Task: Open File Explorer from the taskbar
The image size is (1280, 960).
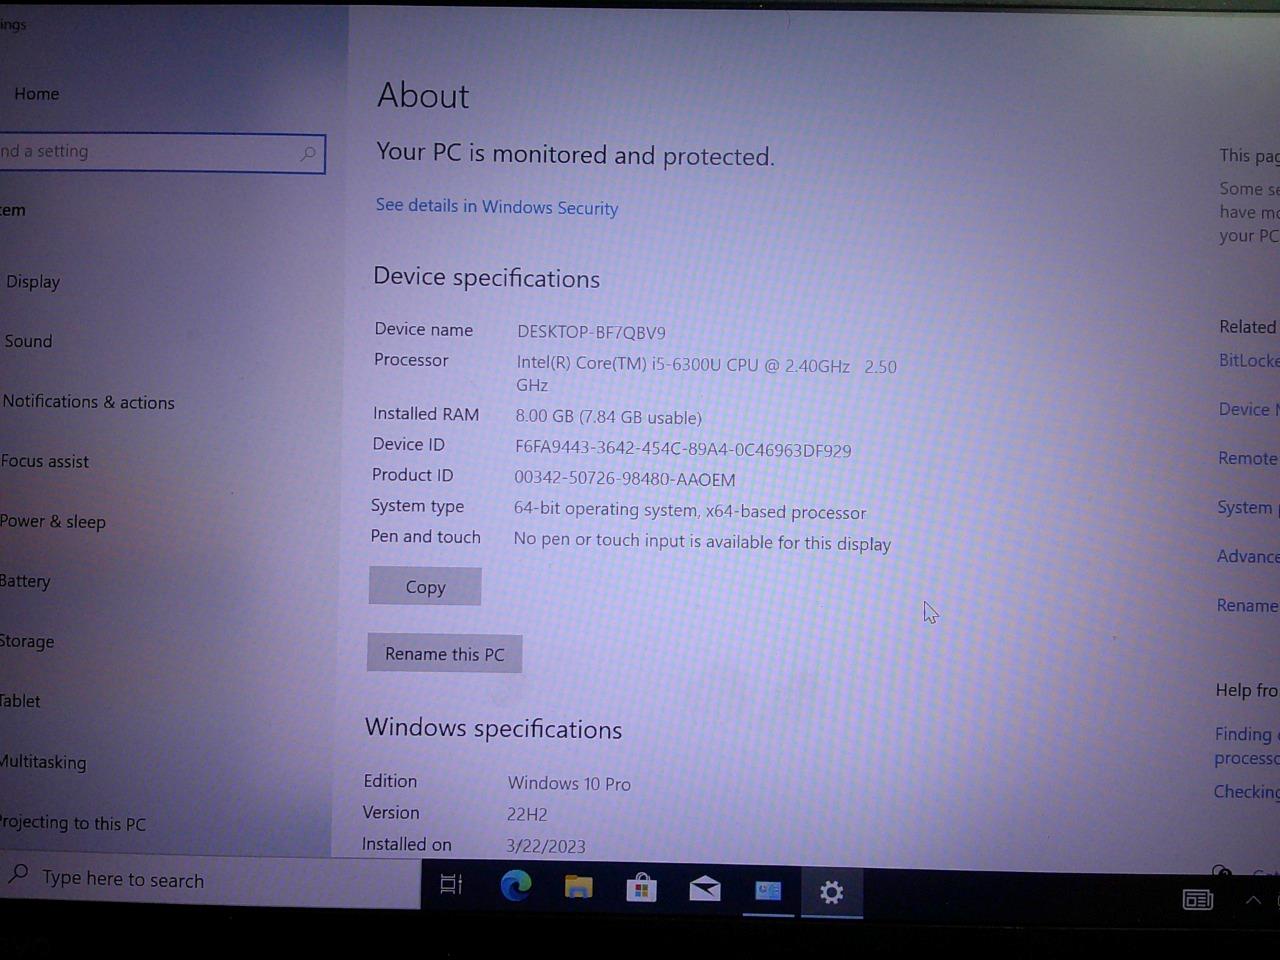Action: 578,886
